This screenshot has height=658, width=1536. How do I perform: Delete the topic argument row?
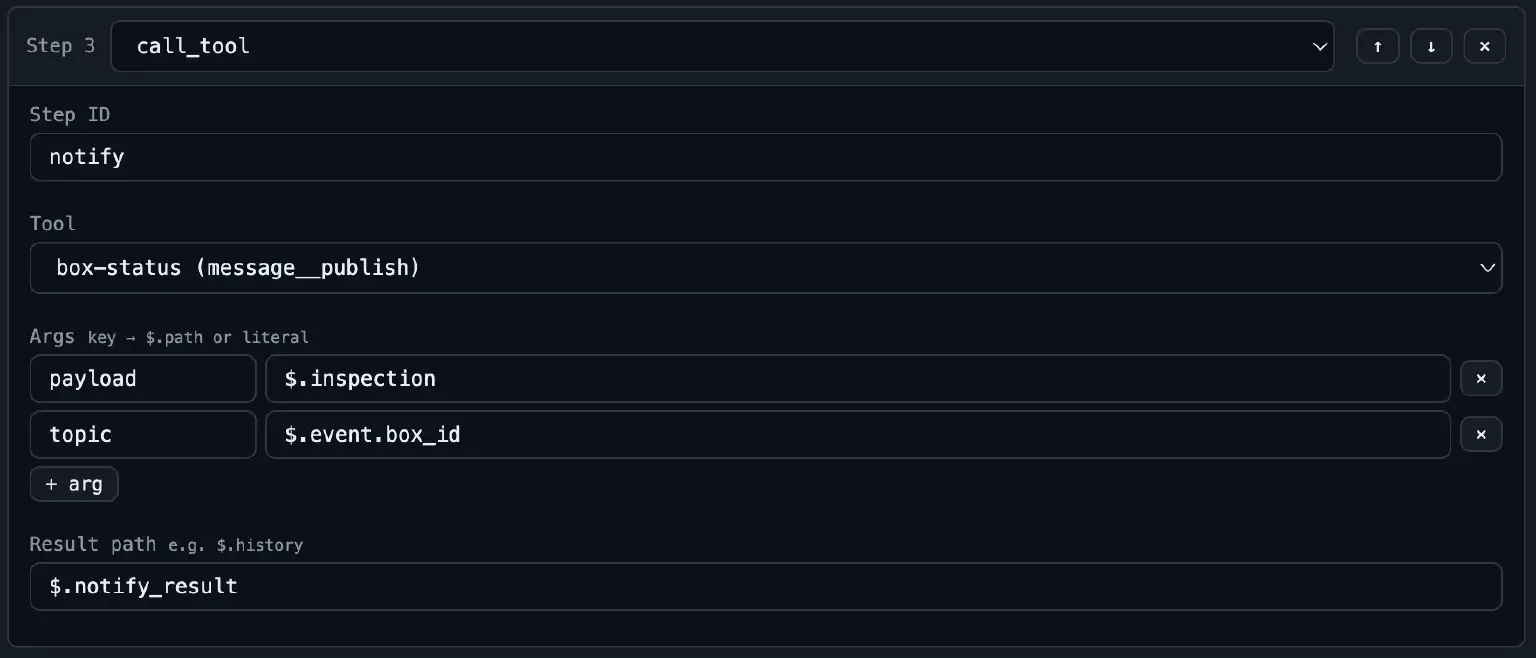[x=1481, y=435]
